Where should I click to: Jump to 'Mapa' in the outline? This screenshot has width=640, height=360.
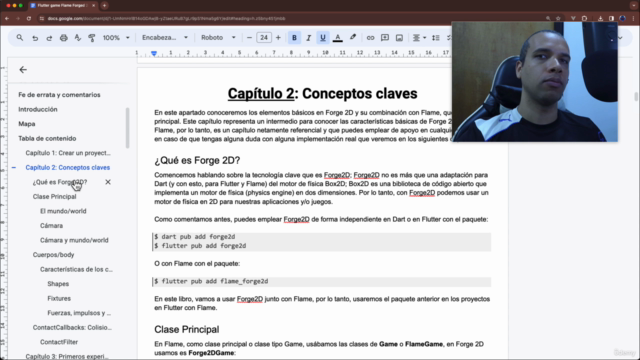(x=27, y=124)
